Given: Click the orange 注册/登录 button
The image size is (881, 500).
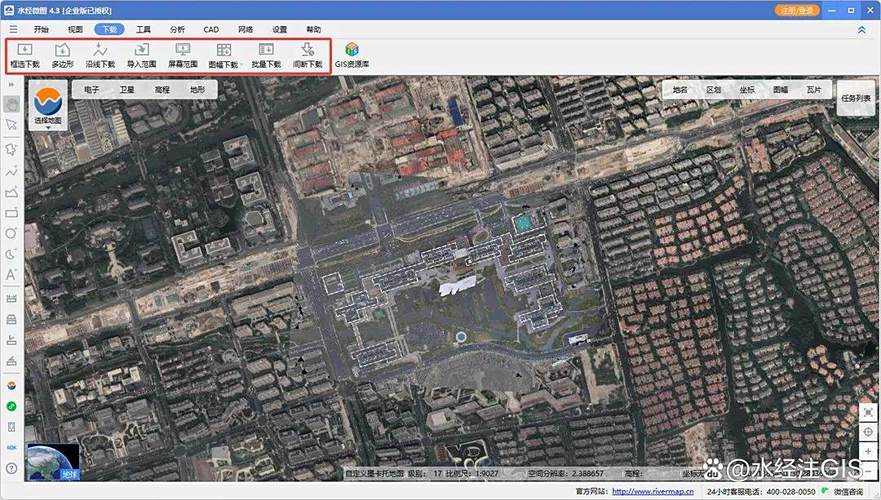Looking at the screenshot, I should (797, 11).
